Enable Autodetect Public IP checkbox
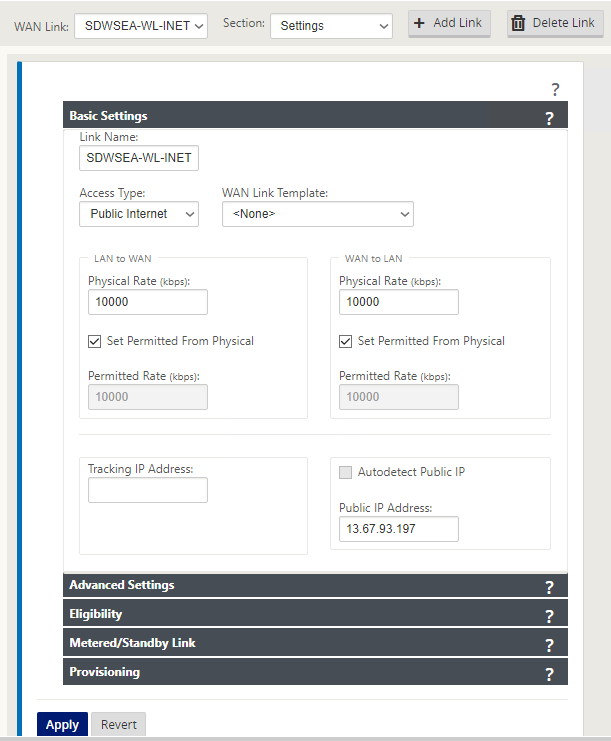The width and height of the screenshot is (611, 741). click(345, 472)
